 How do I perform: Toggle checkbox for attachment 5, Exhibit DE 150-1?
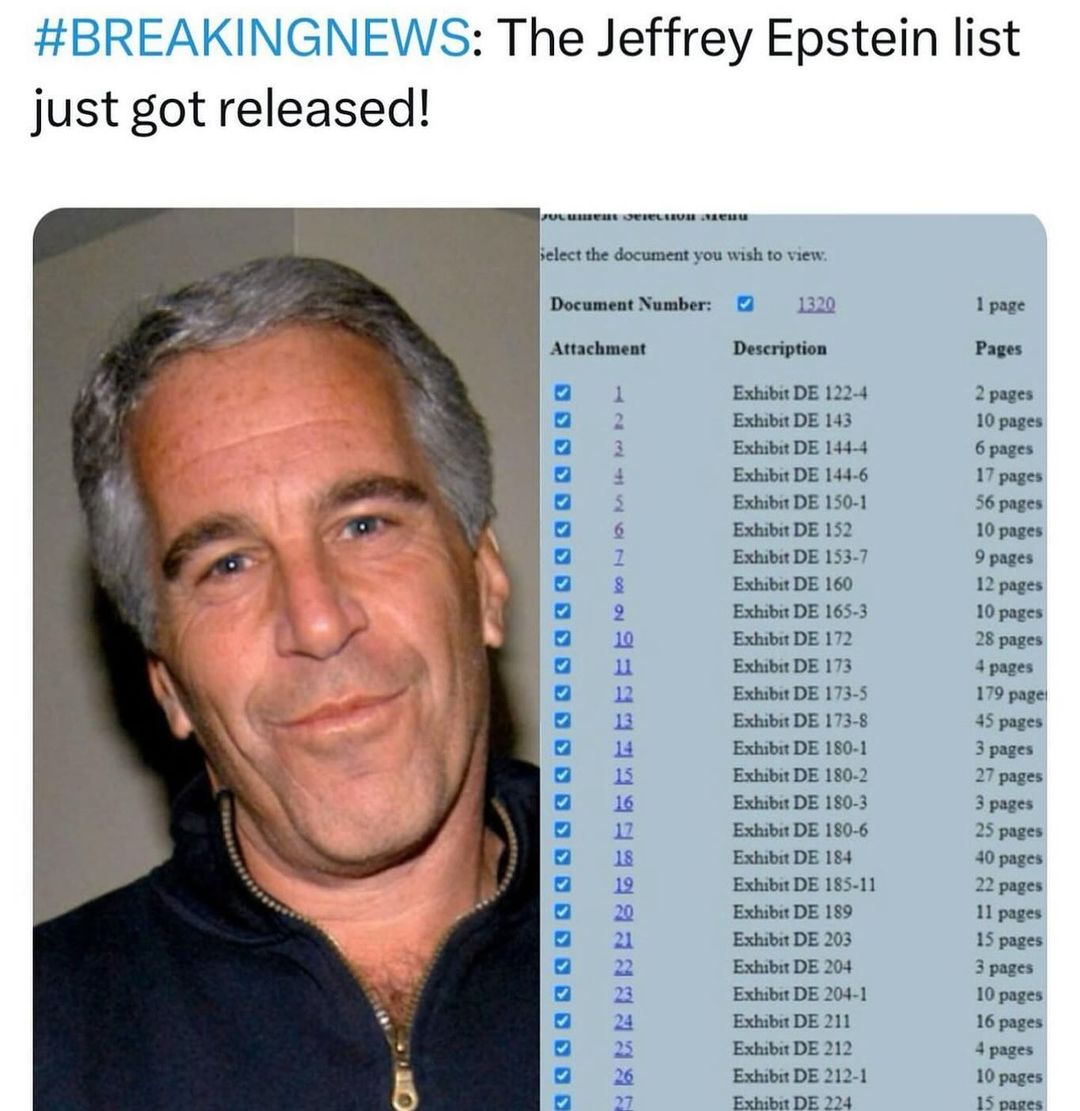tap(562, 502)
